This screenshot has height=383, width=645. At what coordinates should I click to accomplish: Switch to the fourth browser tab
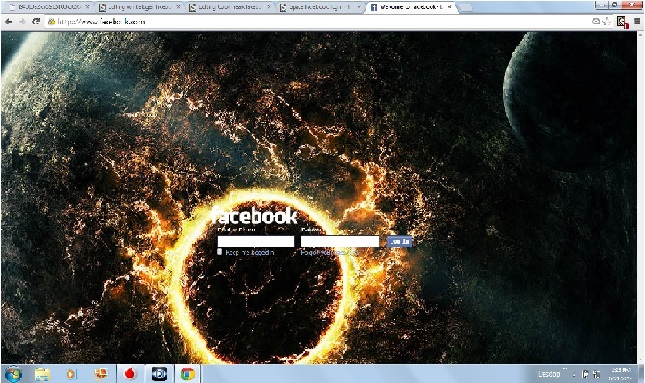click(321, 7)
